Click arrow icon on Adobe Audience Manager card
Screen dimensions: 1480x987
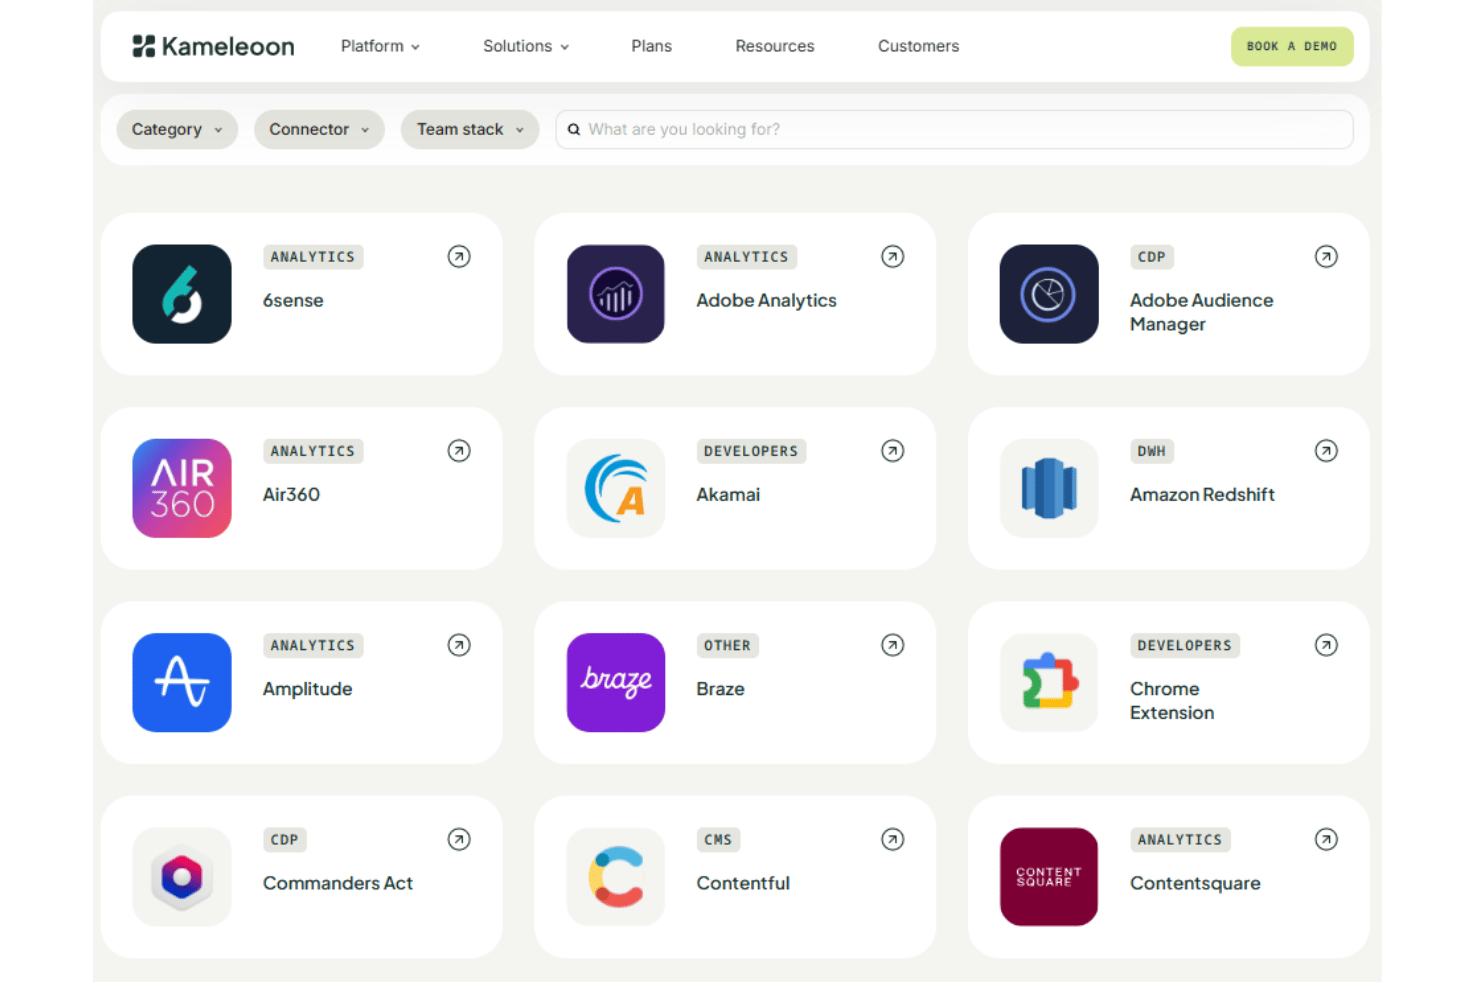(x=1326, y=257)
